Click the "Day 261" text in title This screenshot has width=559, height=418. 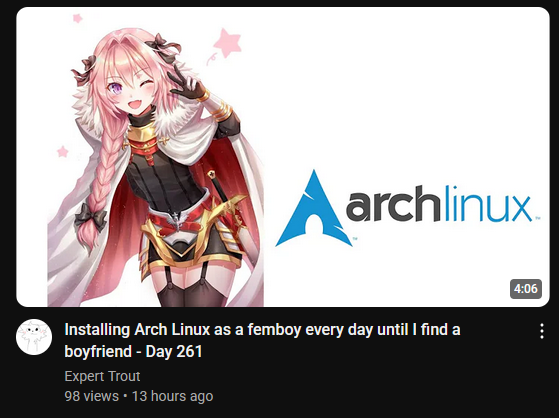[174, 352]
